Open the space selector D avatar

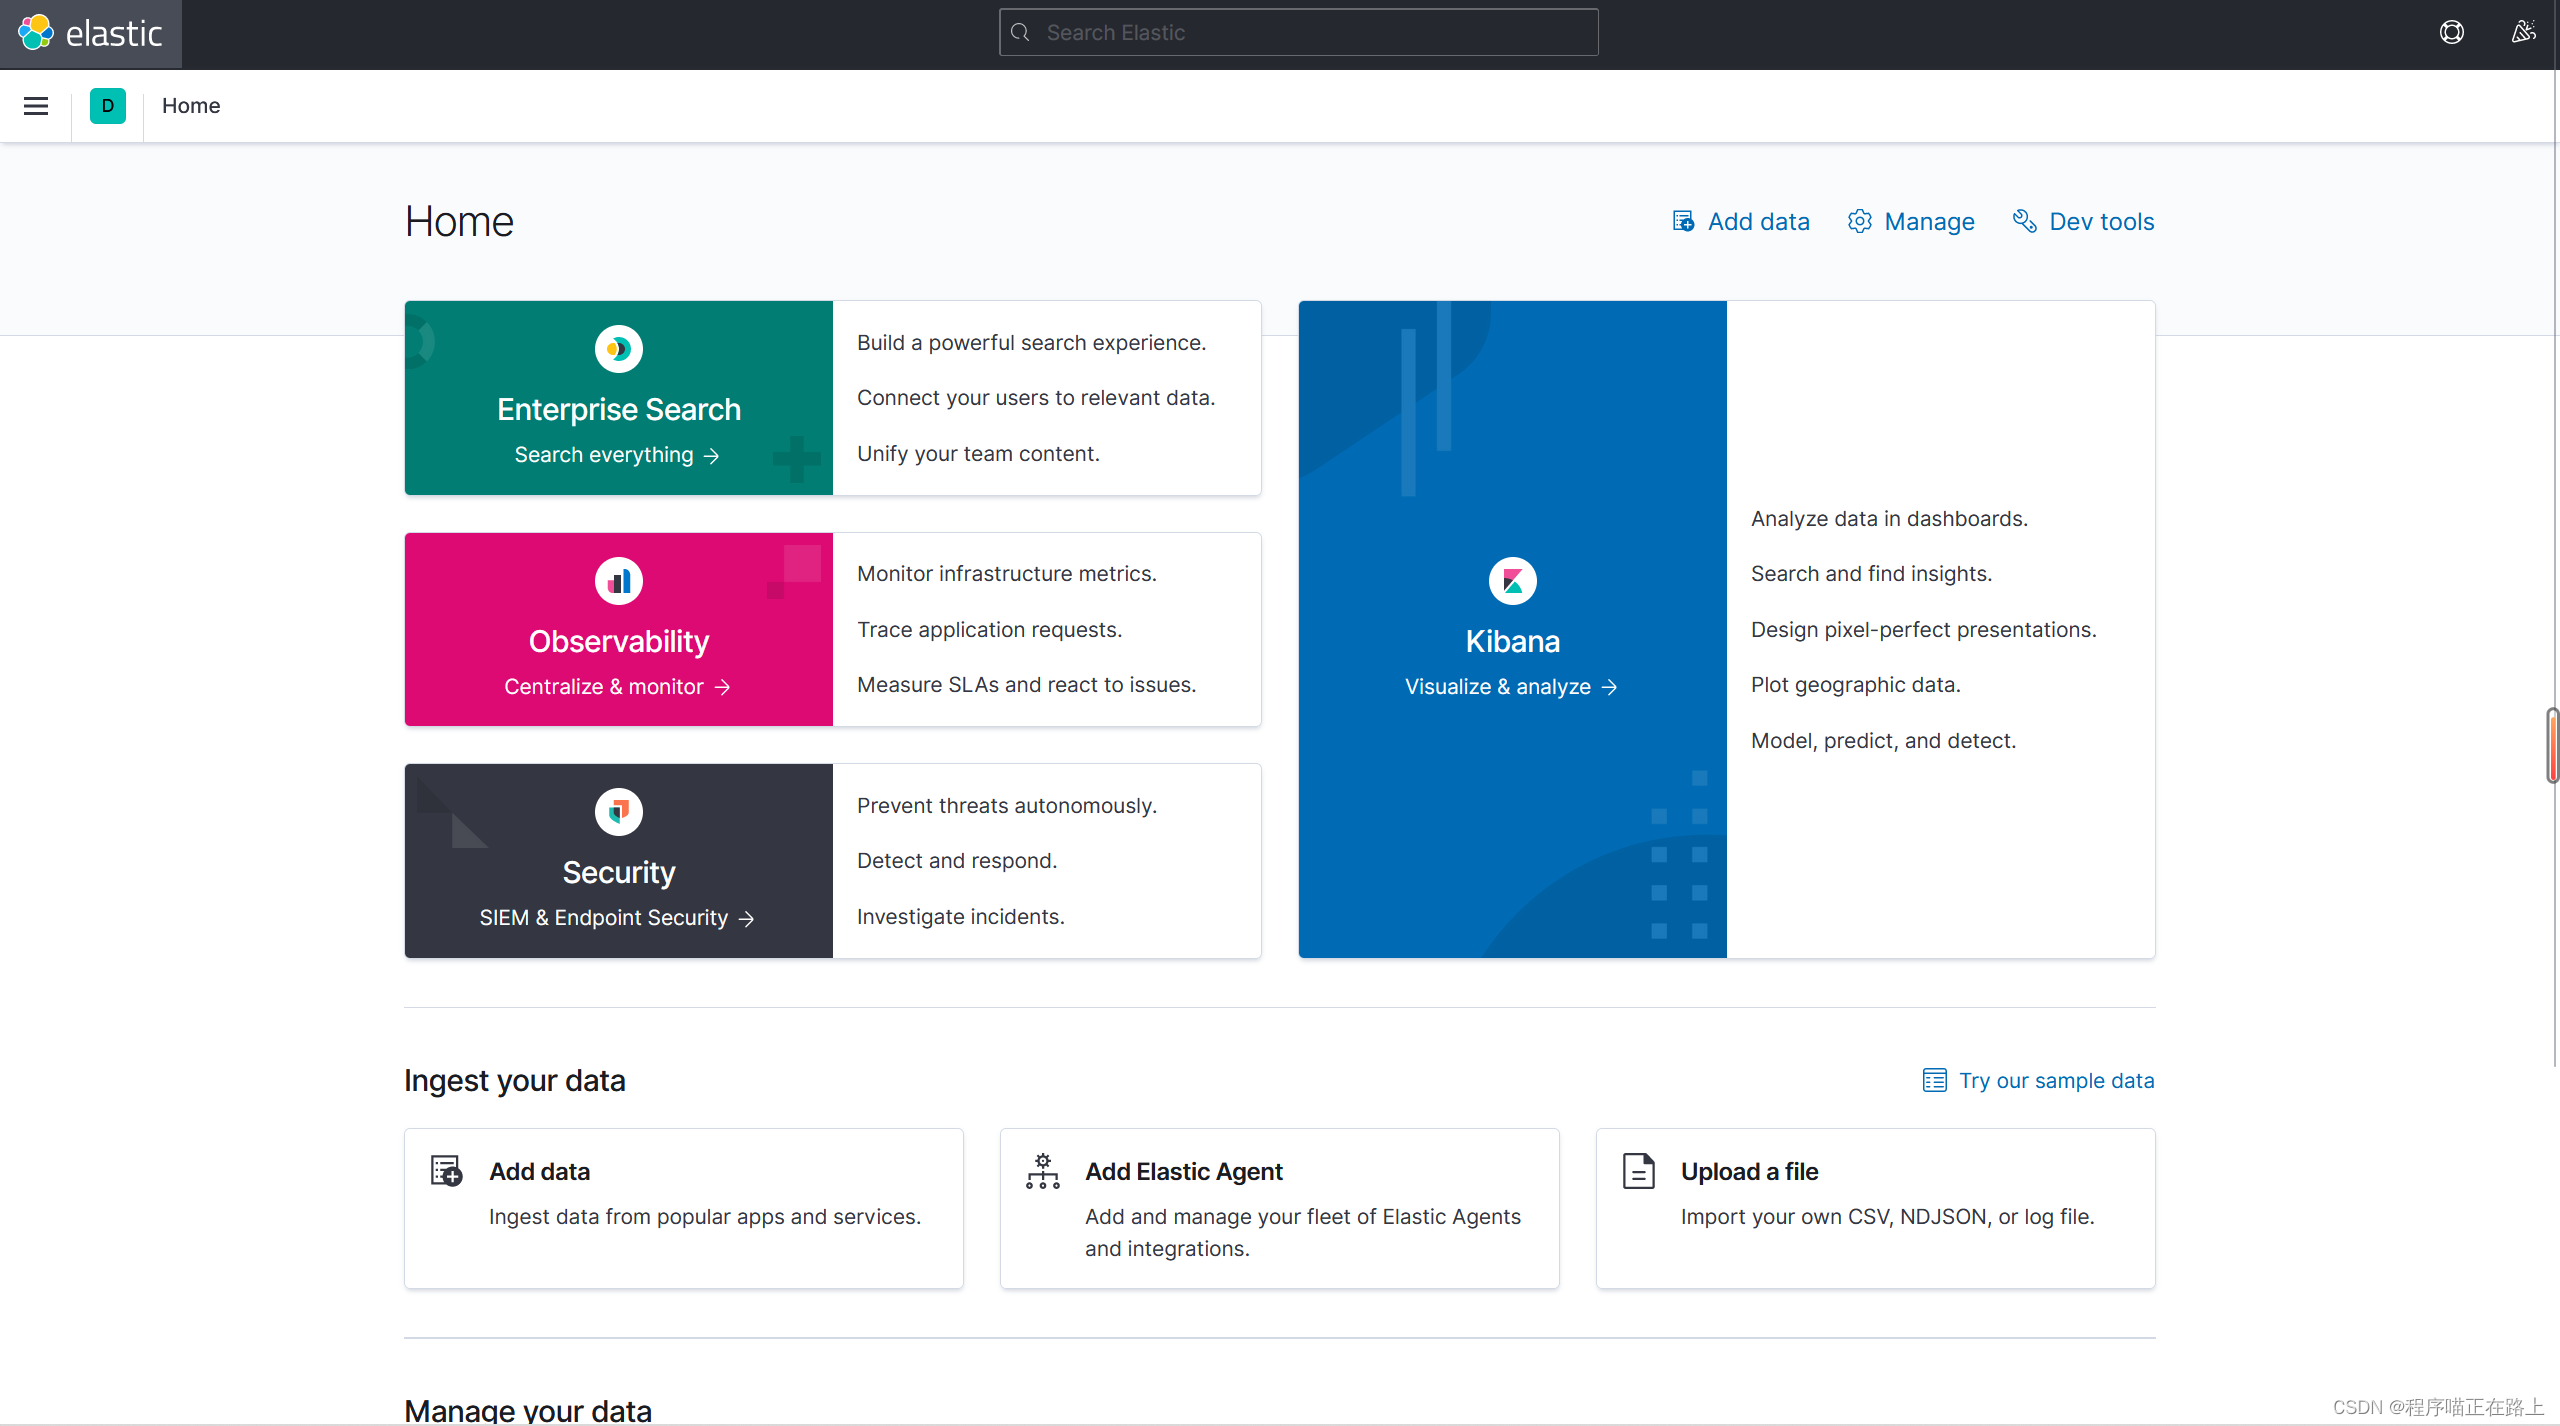(x=108, y=106)
